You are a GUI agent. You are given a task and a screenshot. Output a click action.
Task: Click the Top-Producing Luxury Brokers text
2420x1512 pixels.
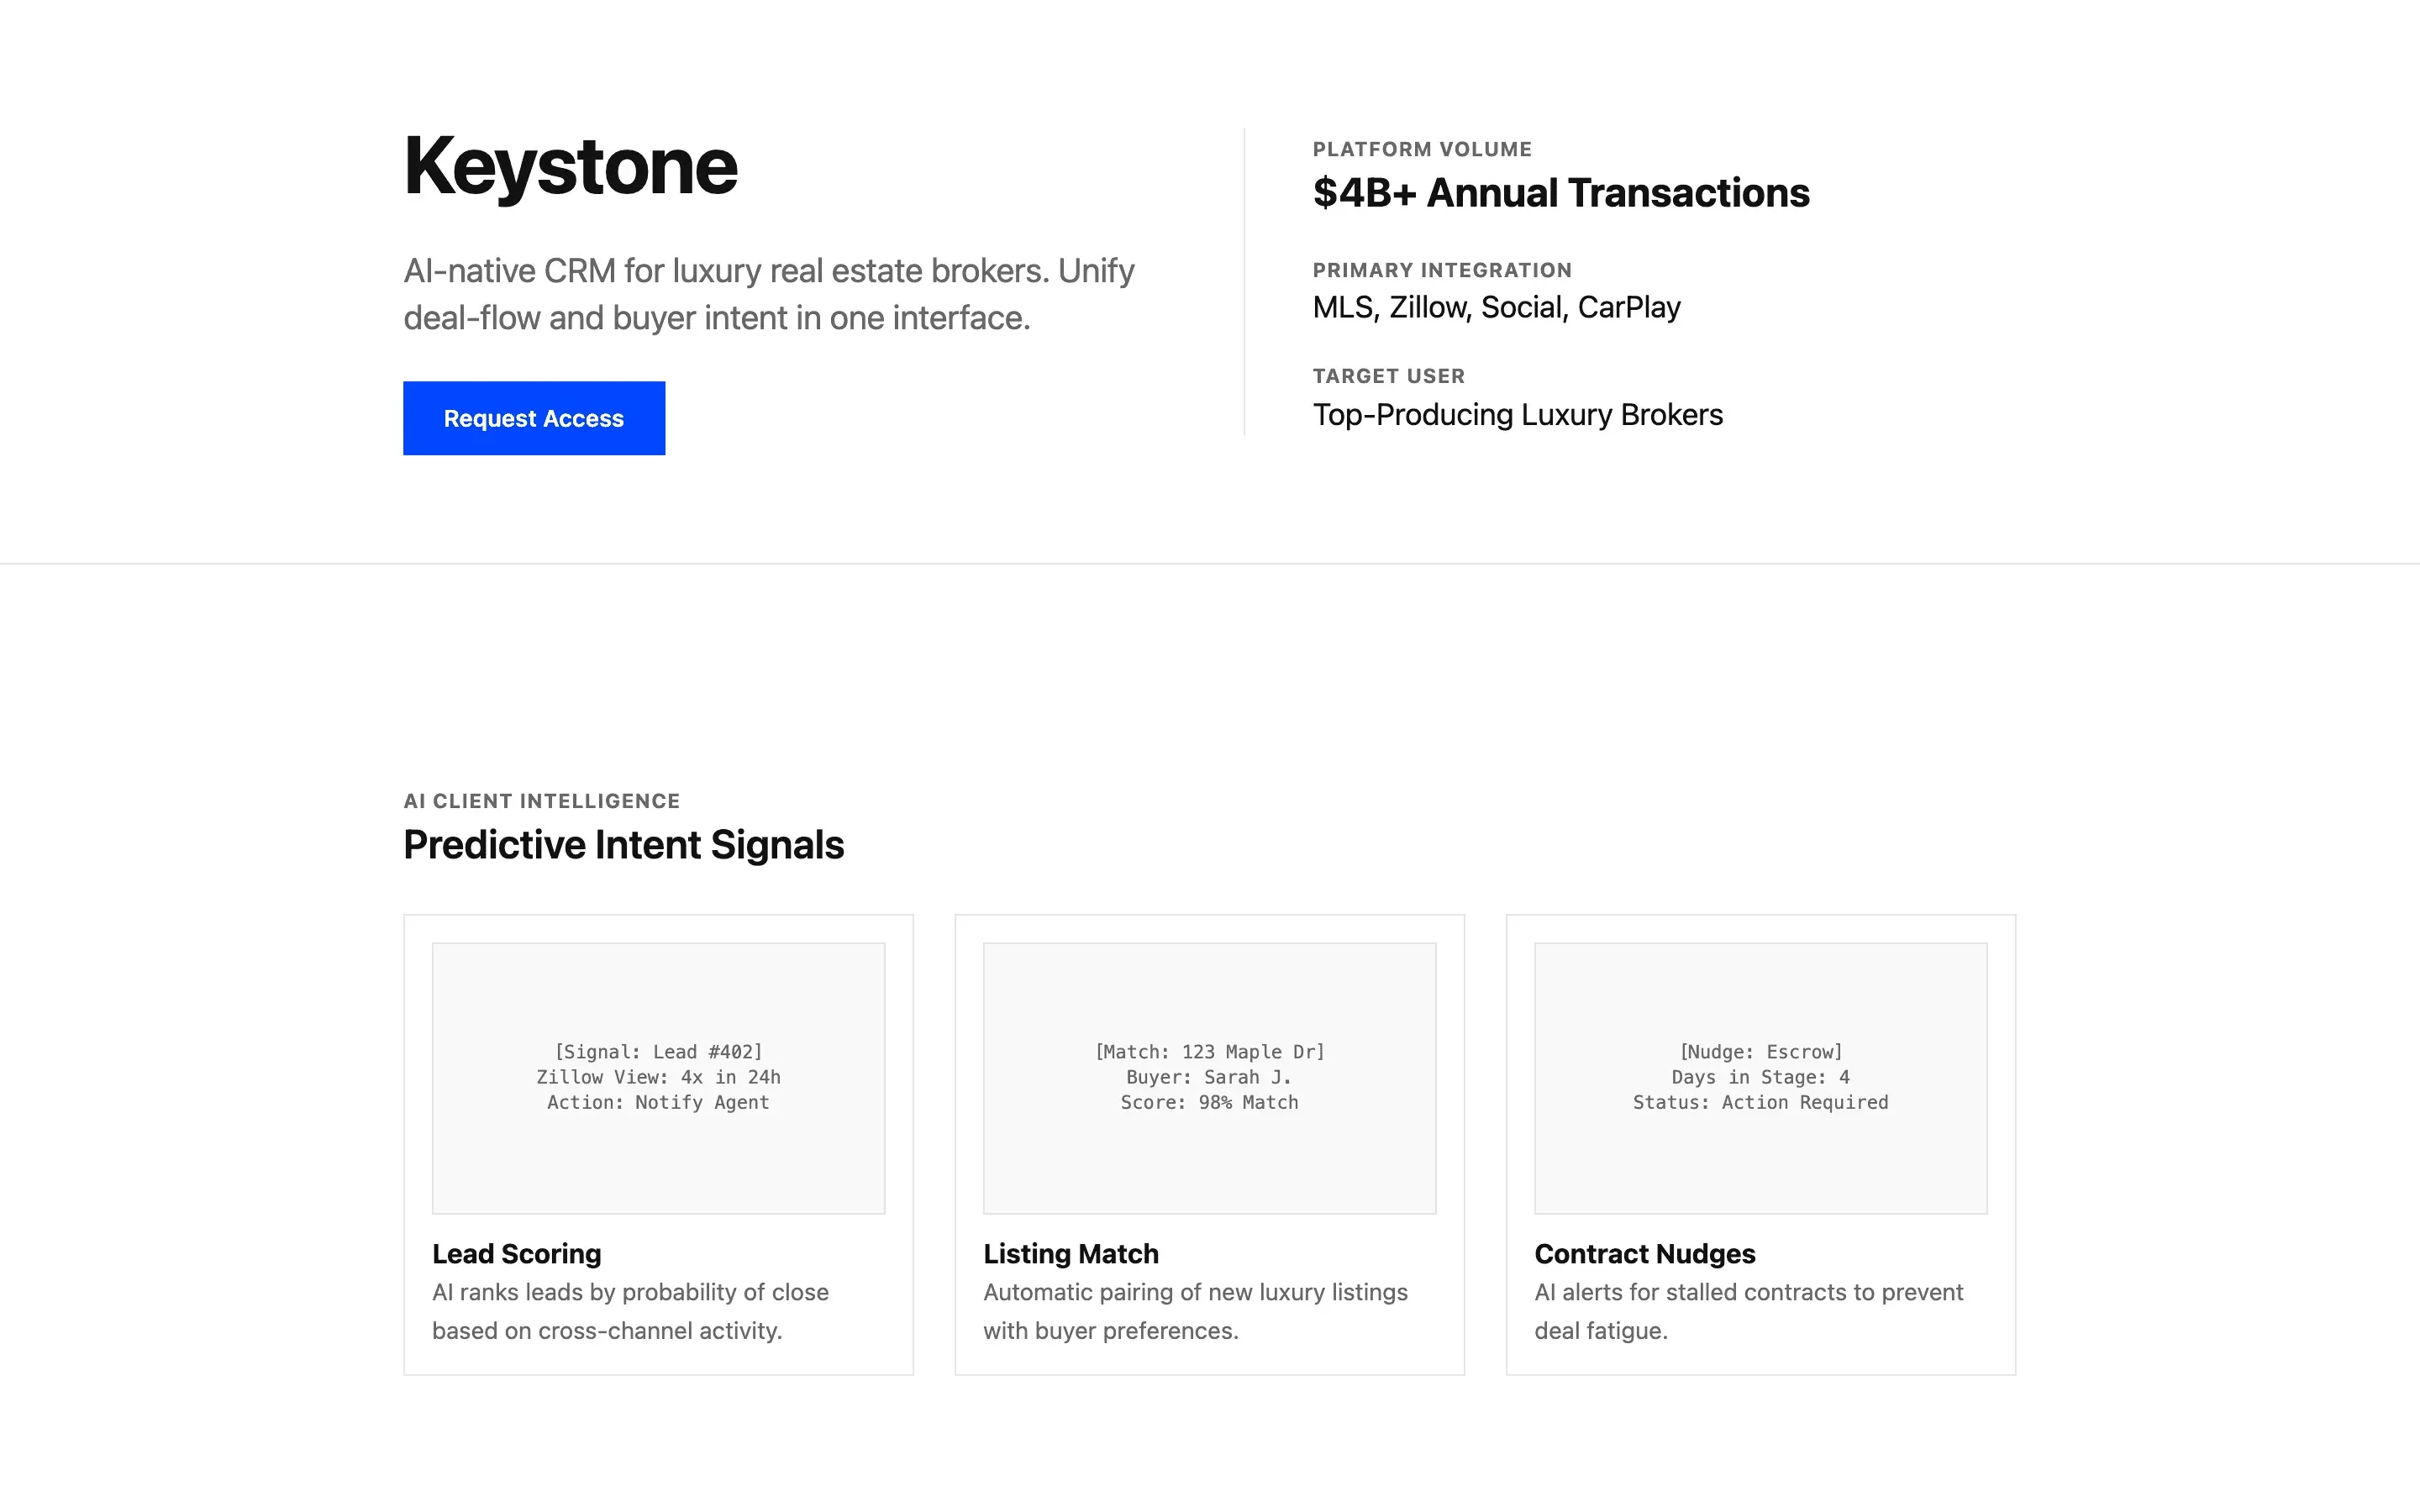[1517, 414]
